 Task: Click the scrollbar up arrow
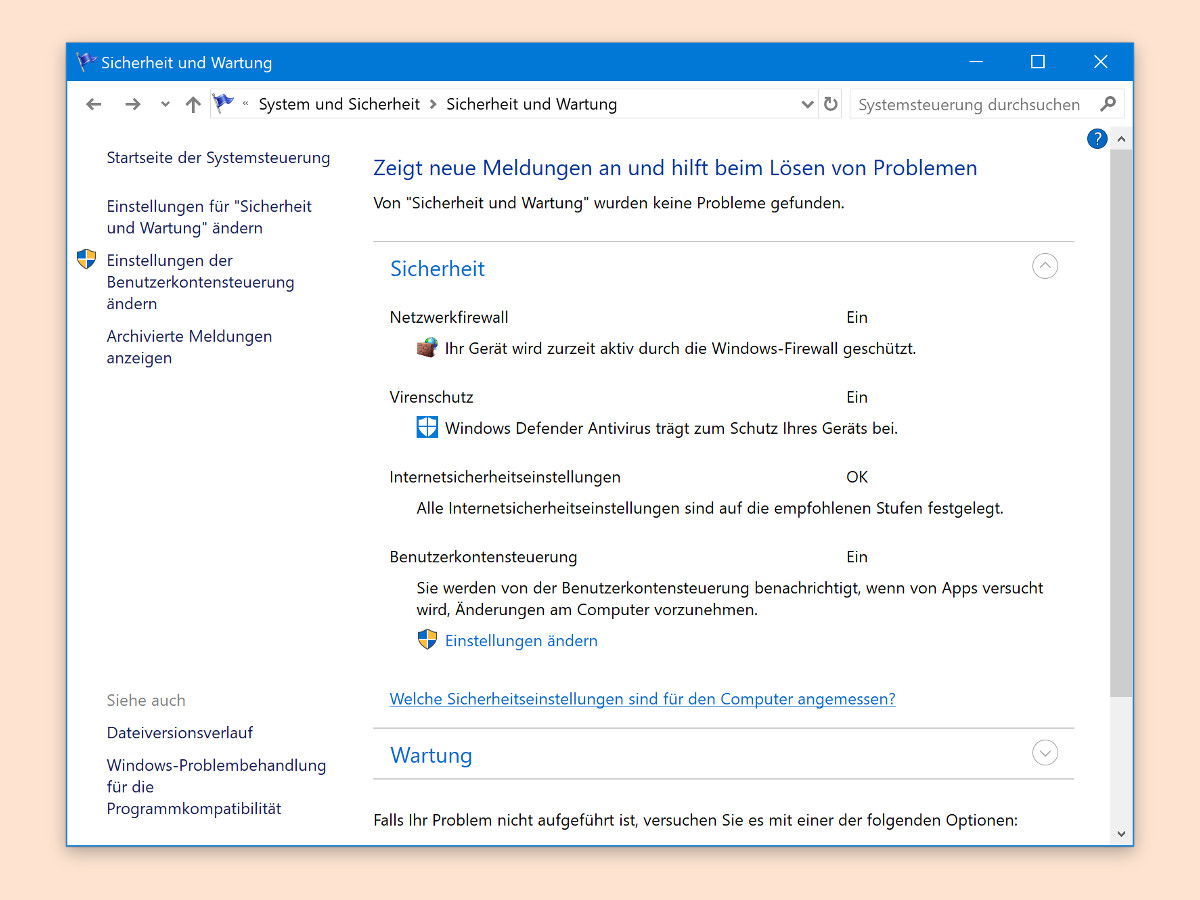pos(1121,139)
